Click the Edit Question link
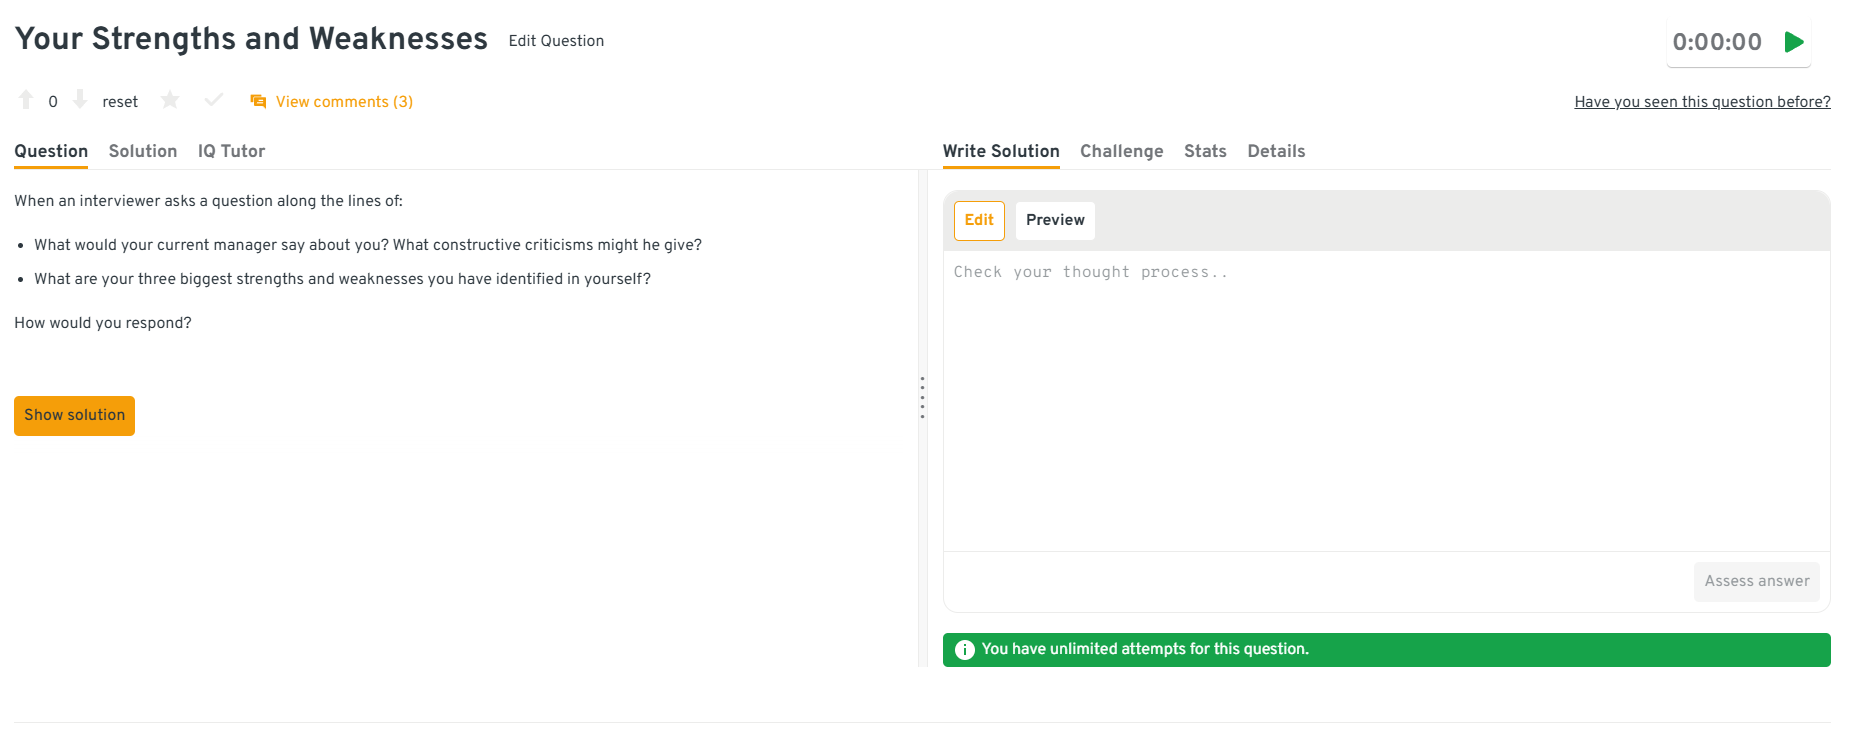The height and width of the screenshot is (747, 1849). pyautogui.click(x=556, y=41)
